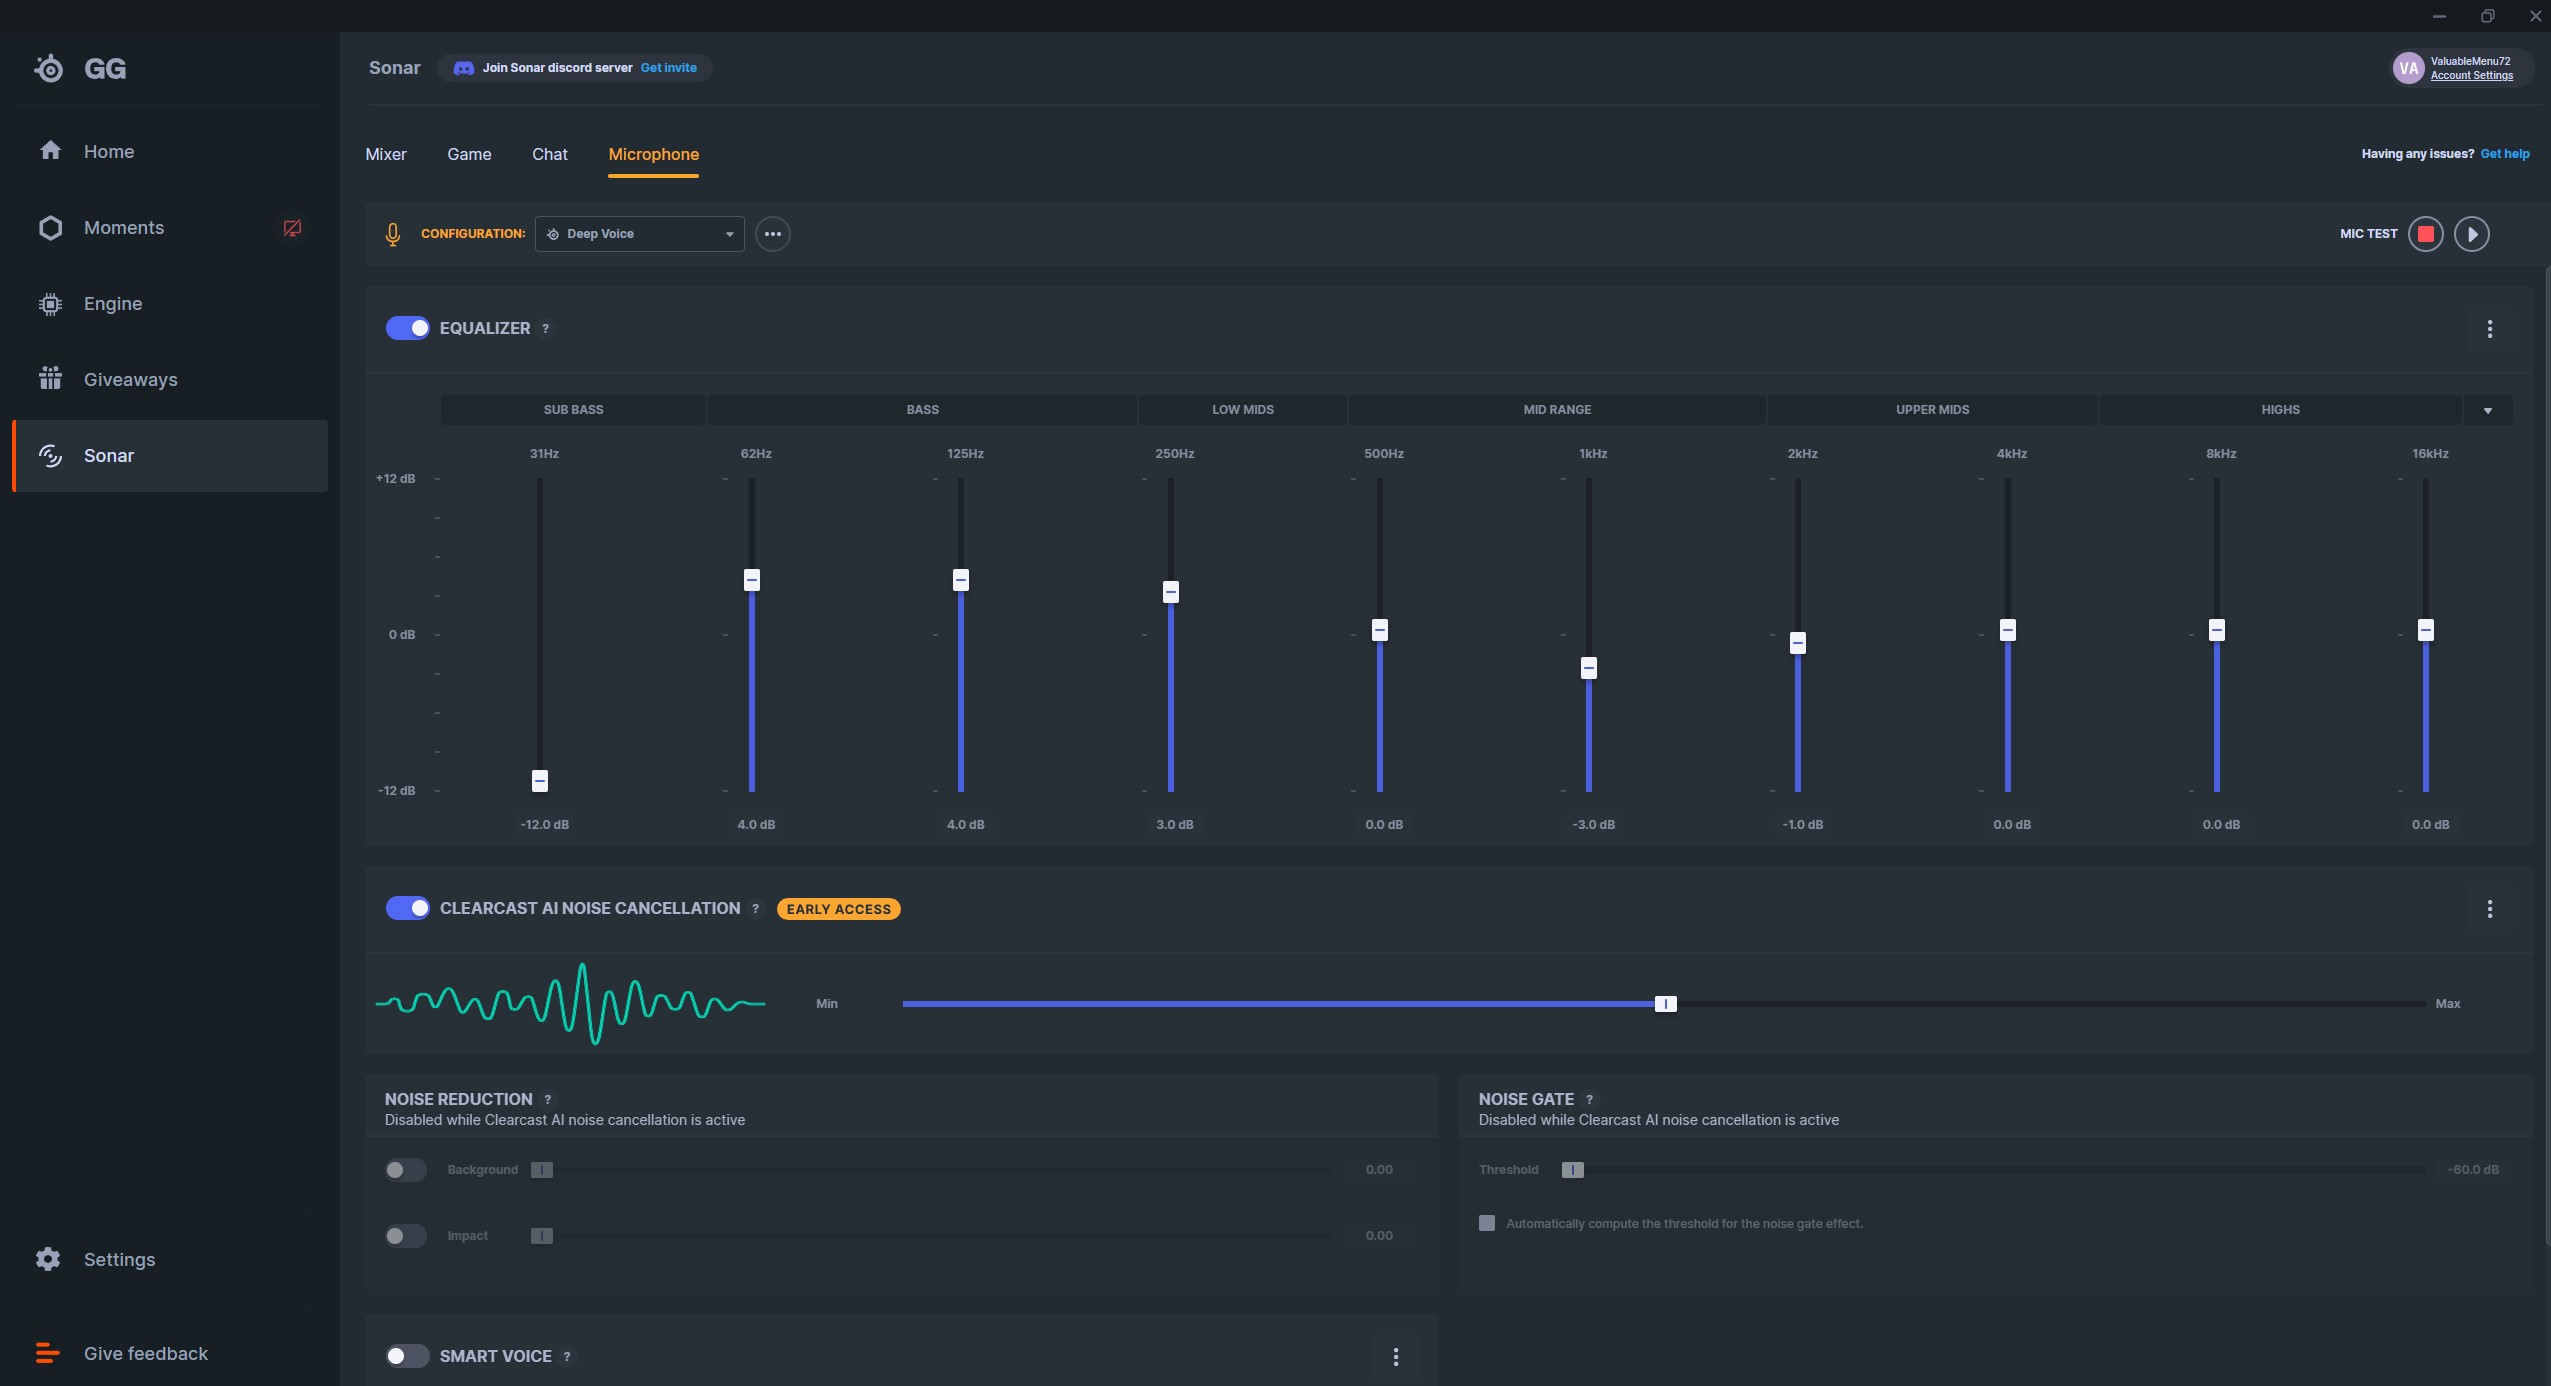The height and width of the screenshot is (1386, 2551).
Task: Open the Giveaways section
Action: click(170, 379)
